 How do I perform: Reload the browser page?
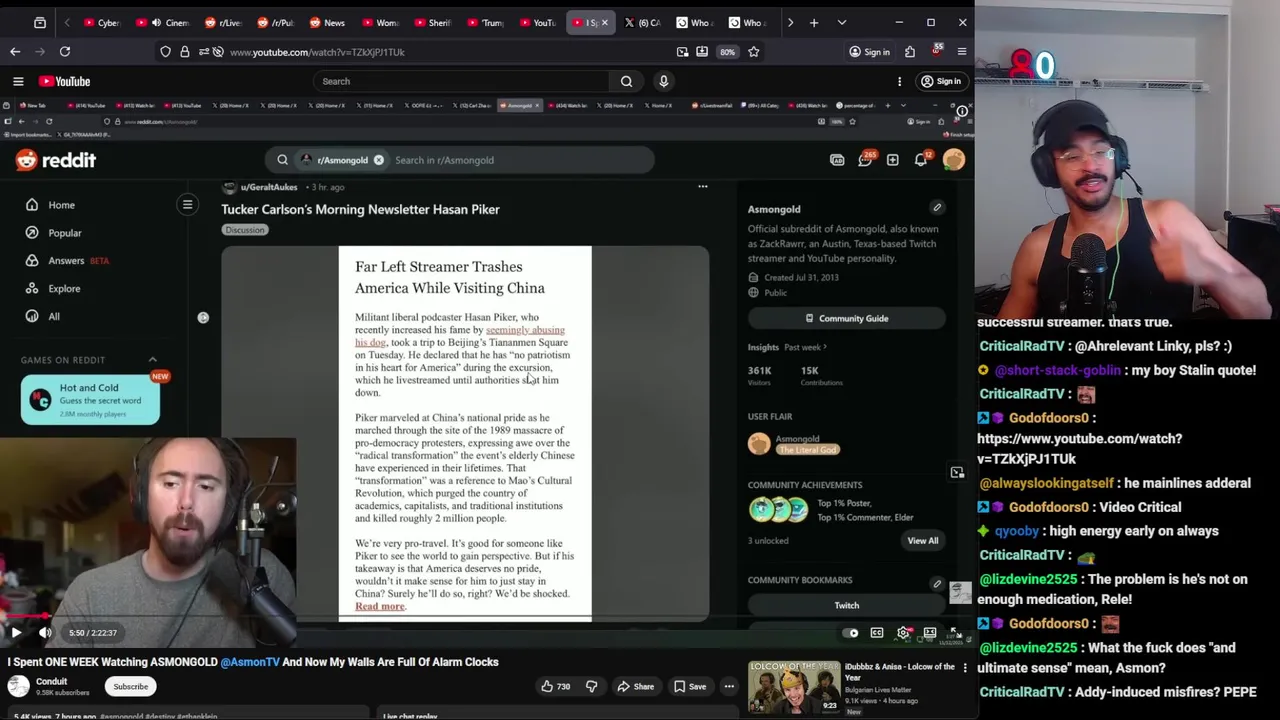65,51
